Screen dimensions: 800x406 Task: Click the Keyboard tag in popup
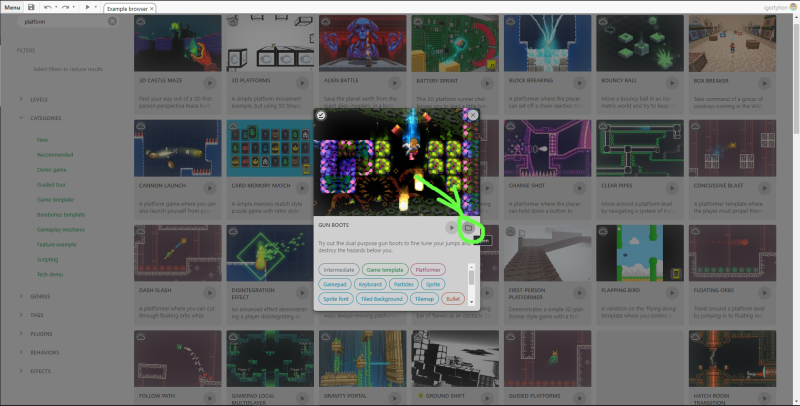[370, 284]
